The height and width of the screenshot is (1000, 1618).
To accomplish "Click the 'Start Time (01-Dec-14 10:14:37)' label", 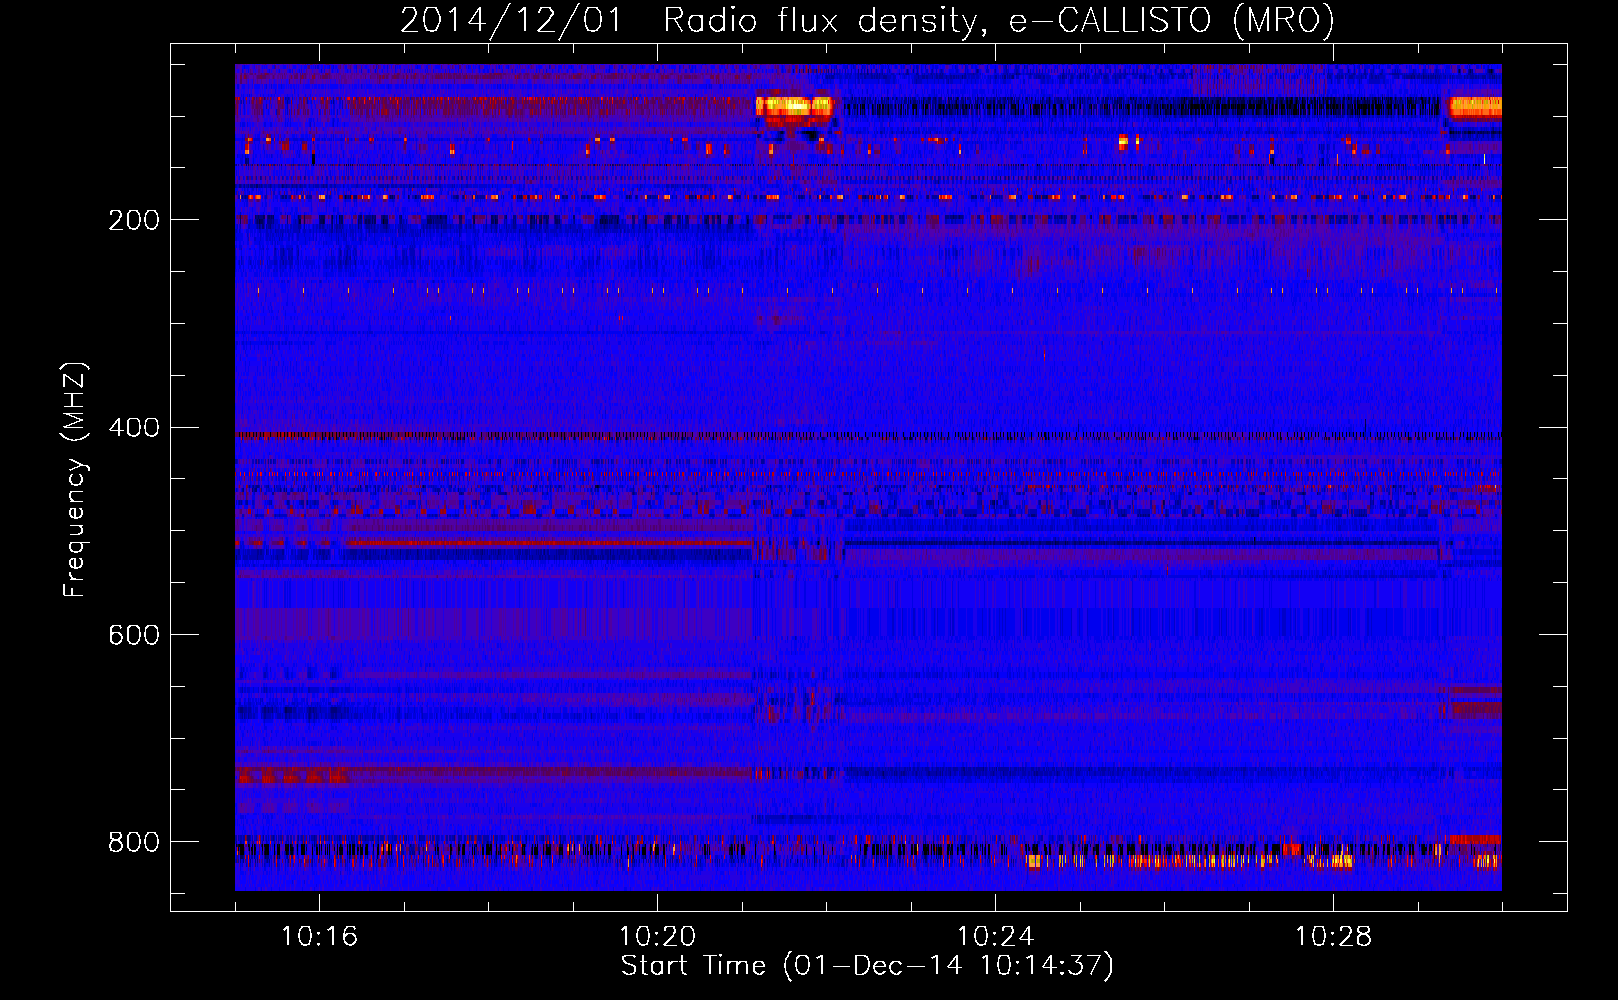I will 867,966.
